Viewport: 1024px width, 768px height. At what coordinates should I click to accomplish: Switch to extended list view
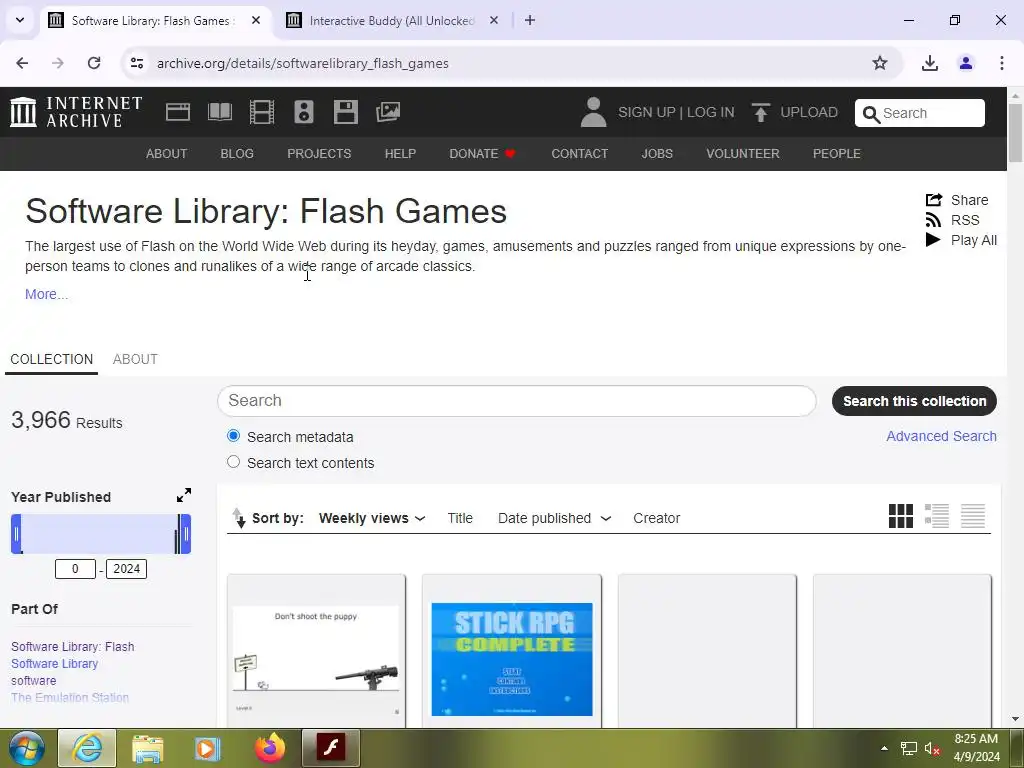(936, 517)
